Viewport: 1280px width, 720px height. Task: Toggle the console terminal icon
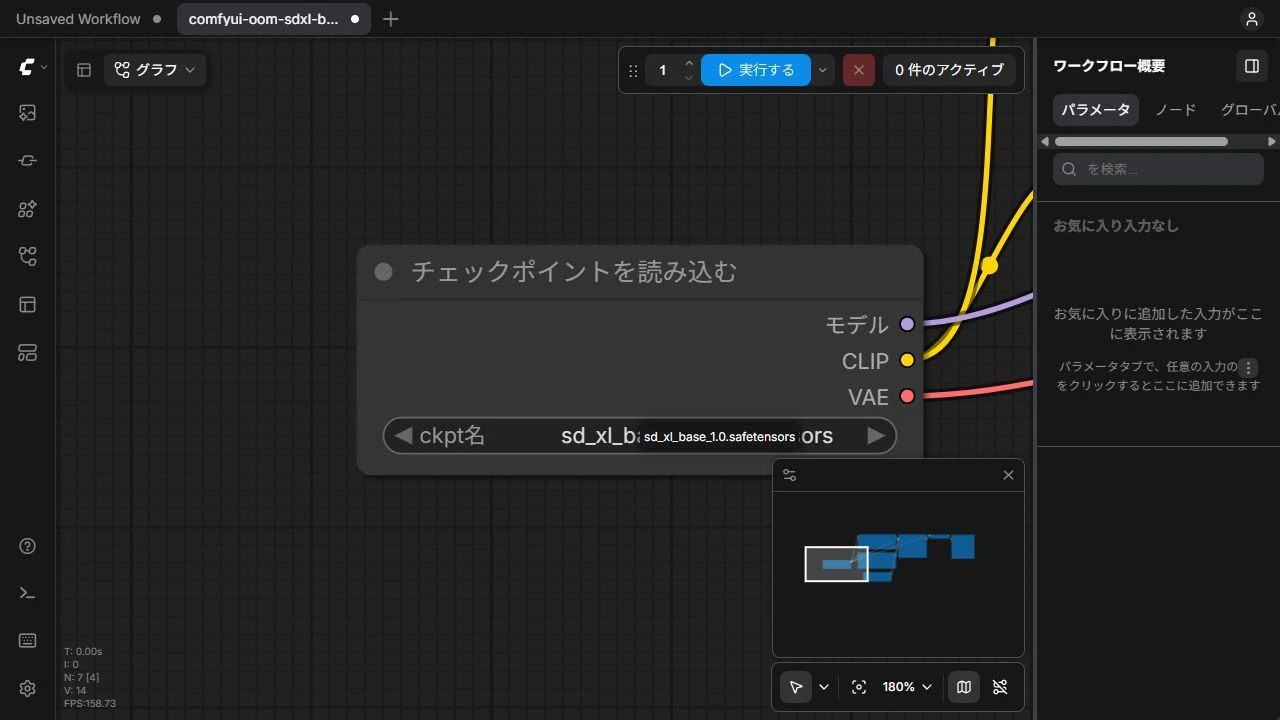pos(28,593)
